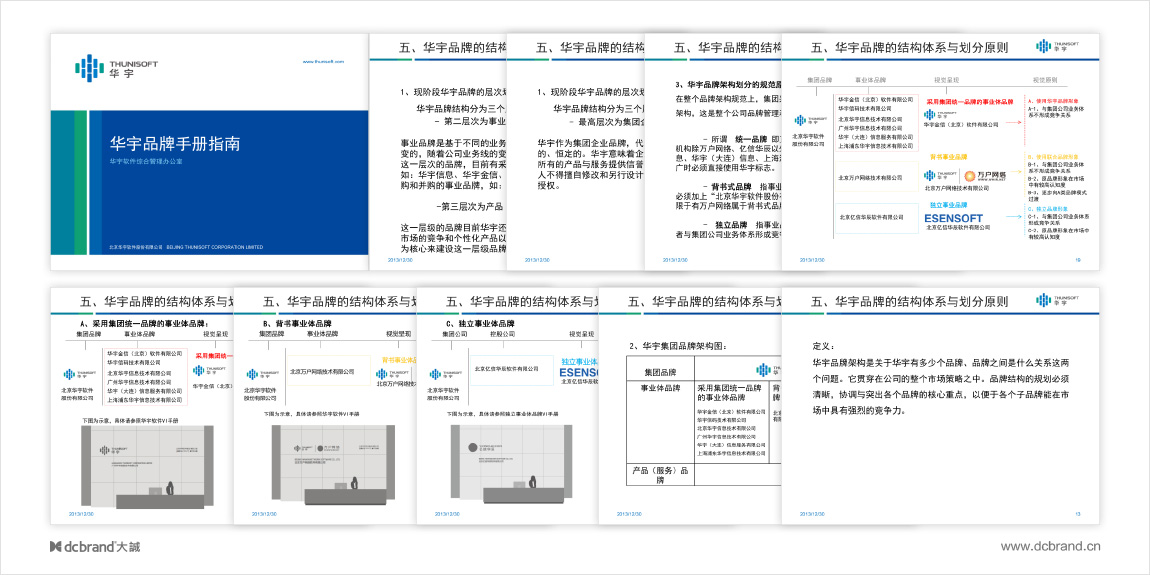Click the 万户网络 sun logo
Image resolution: width=1150 pixels, height=575 pixels.
pos(986,175)
